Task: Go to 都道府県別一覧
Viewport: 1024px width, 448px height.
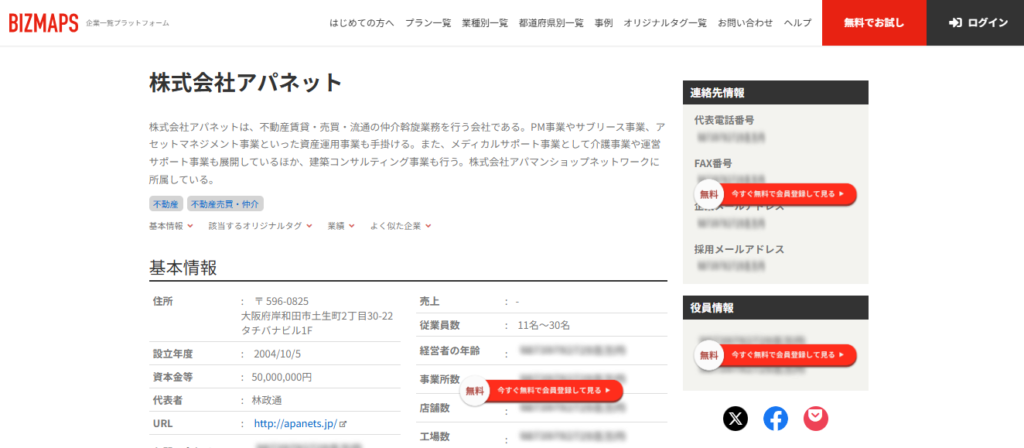Action: pyautogui.click(x=551, y=23)
